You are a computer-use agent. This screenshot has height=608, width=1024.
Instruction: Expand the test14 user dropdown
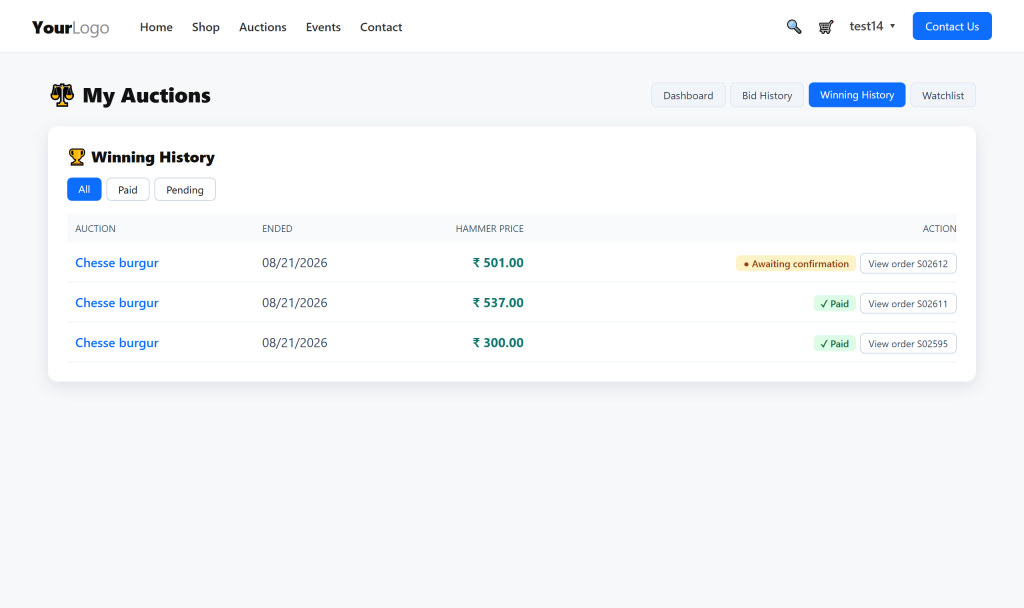click(872, 26)
